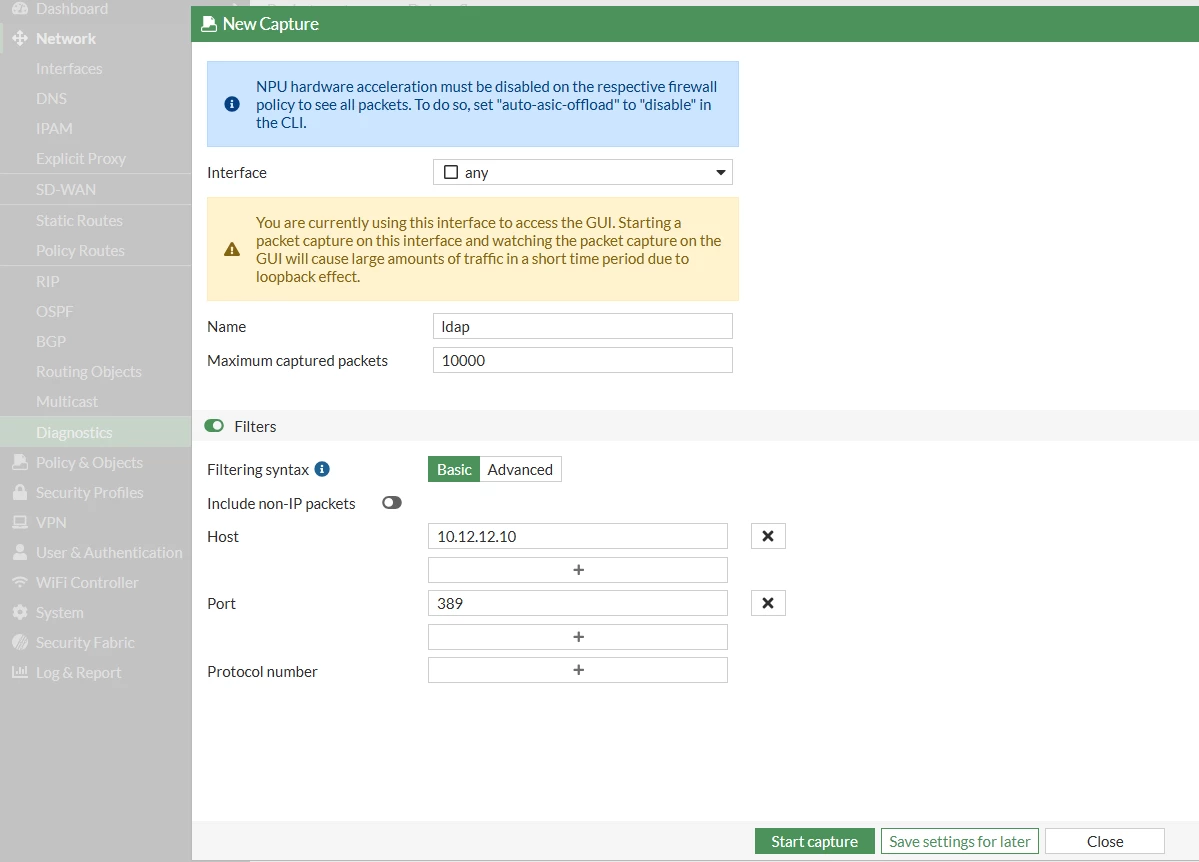Viewport: 1199px width, 862px height.
Task: Click the Security Fabric sidebar icon
Action: tap(20, 642)
